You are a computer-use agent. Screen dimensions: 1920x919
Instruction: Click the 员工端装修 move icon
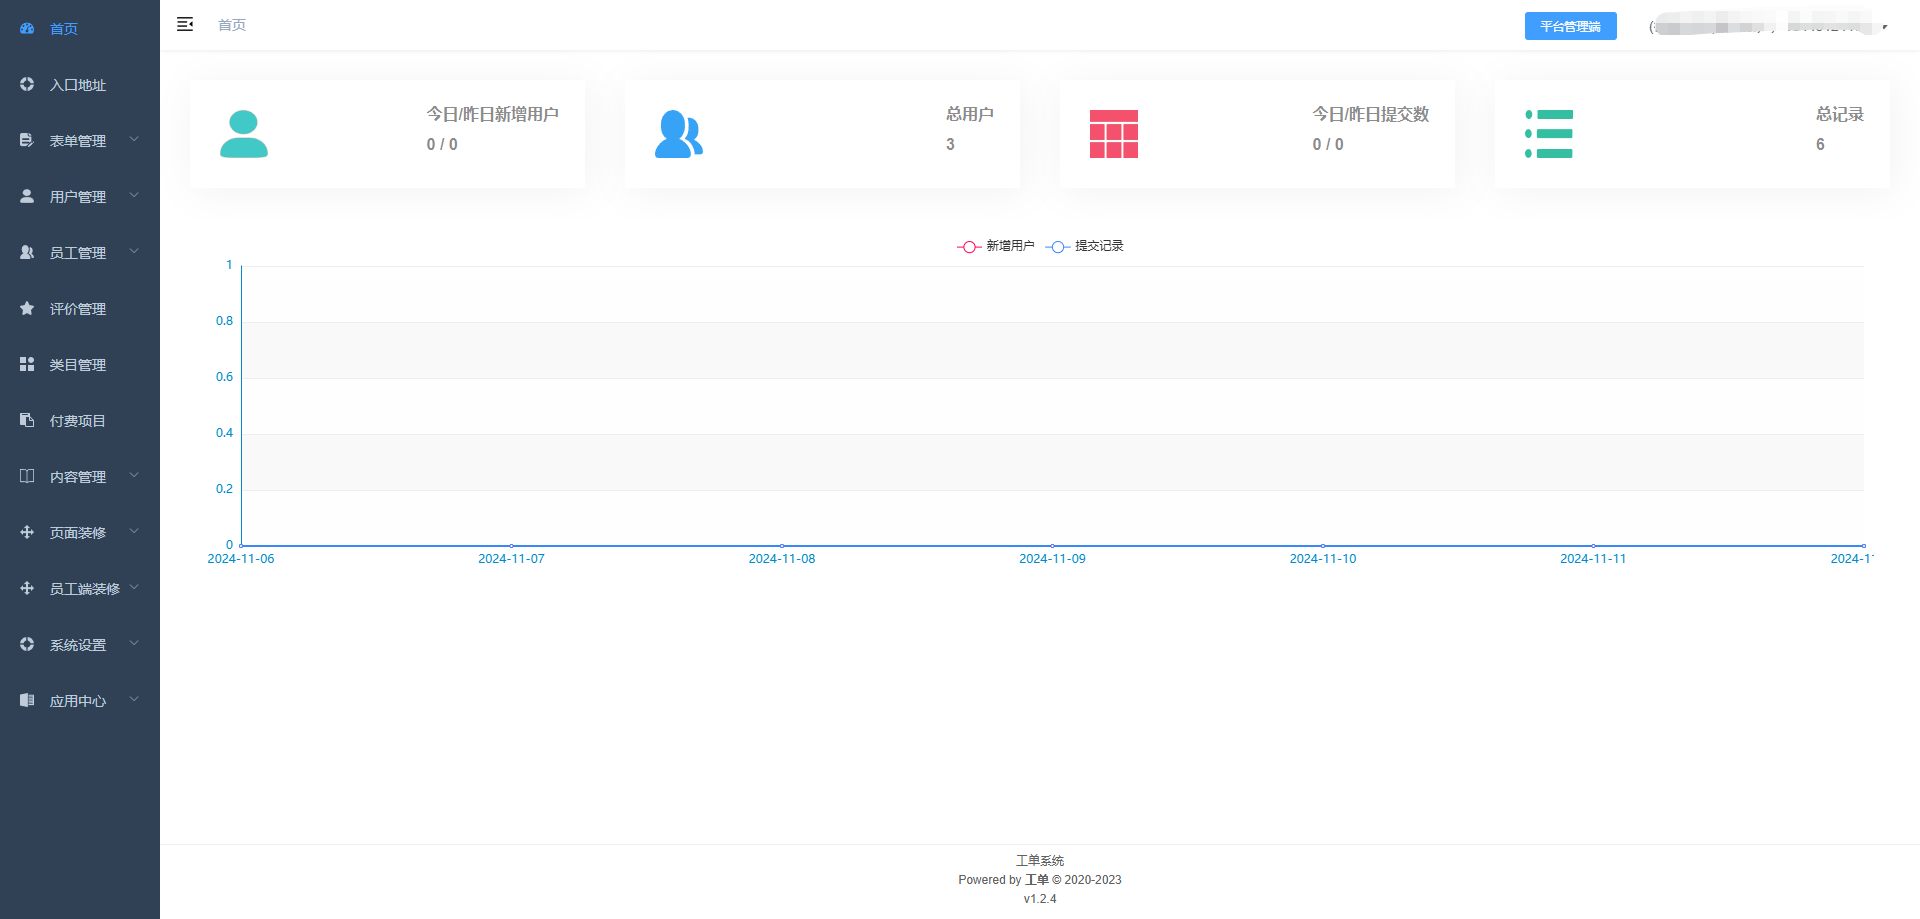27,588
